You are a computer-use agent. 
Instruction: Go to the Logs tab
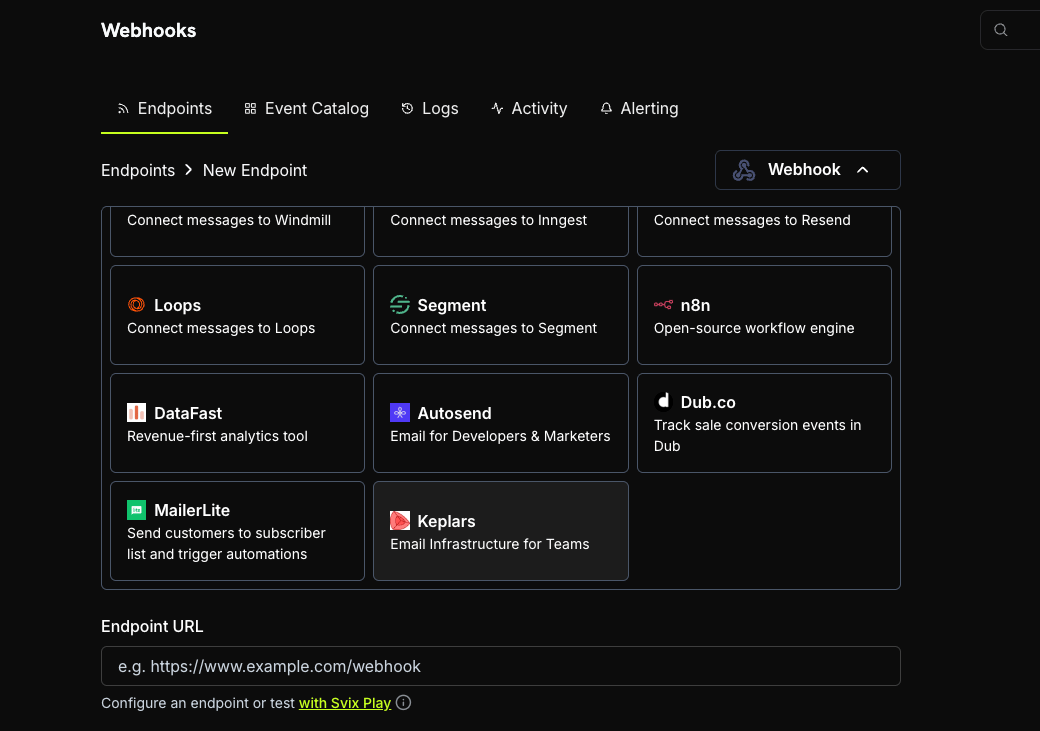[430, 109]
